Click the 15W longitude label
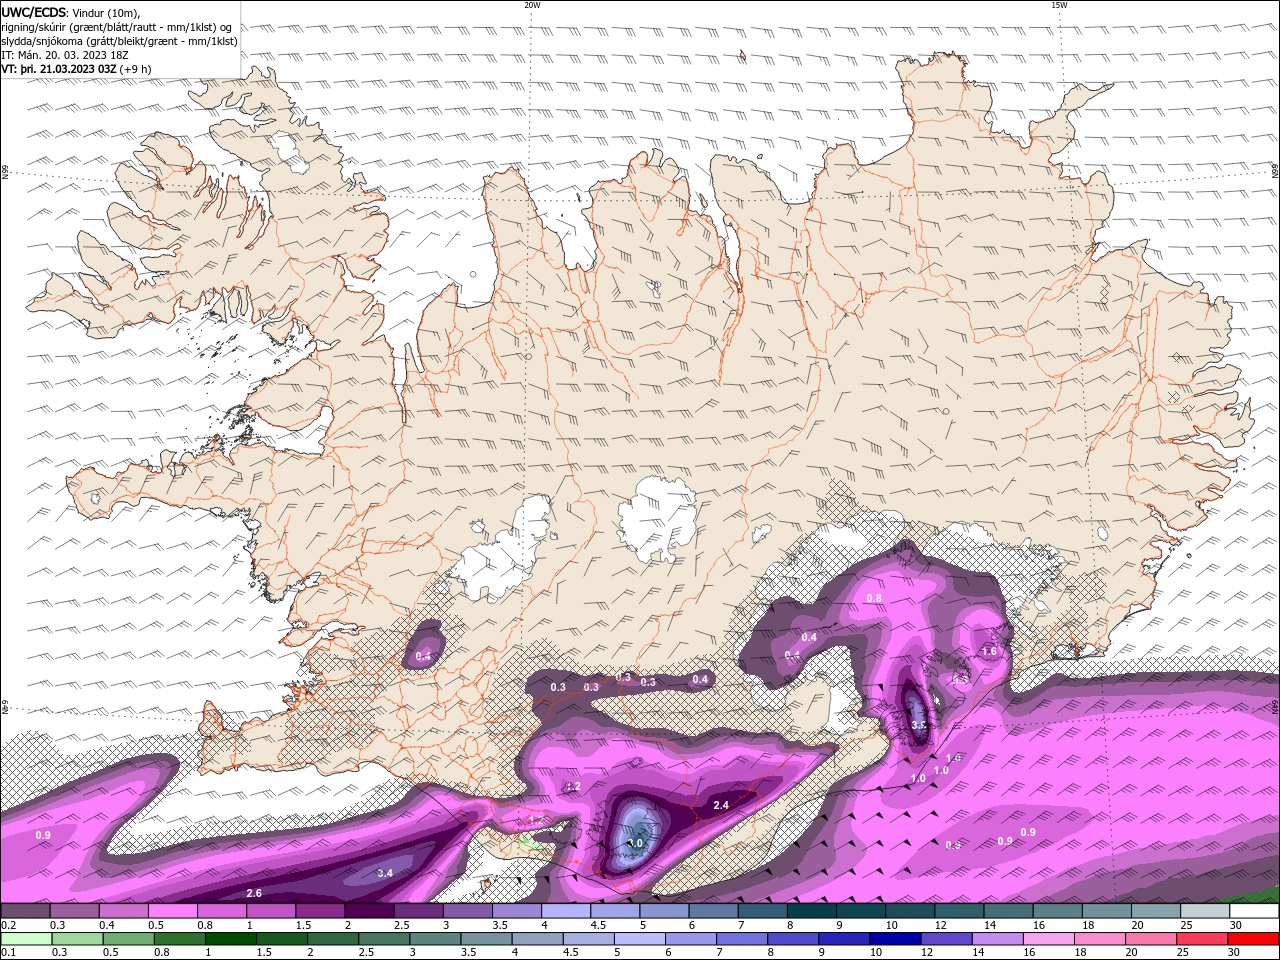 (1059, 5)
